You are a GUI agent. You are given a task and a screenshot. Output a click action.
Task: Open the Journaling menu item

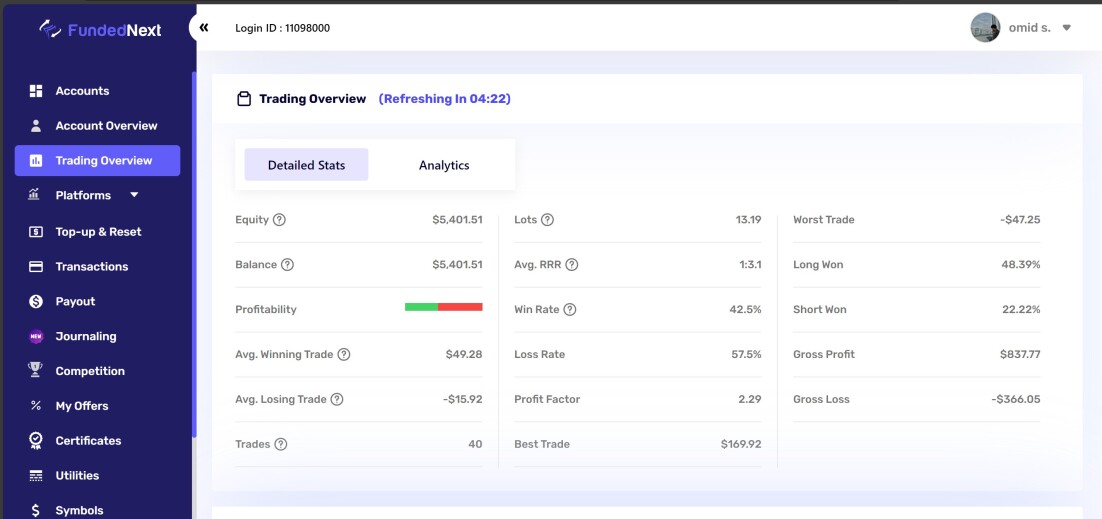86,337
